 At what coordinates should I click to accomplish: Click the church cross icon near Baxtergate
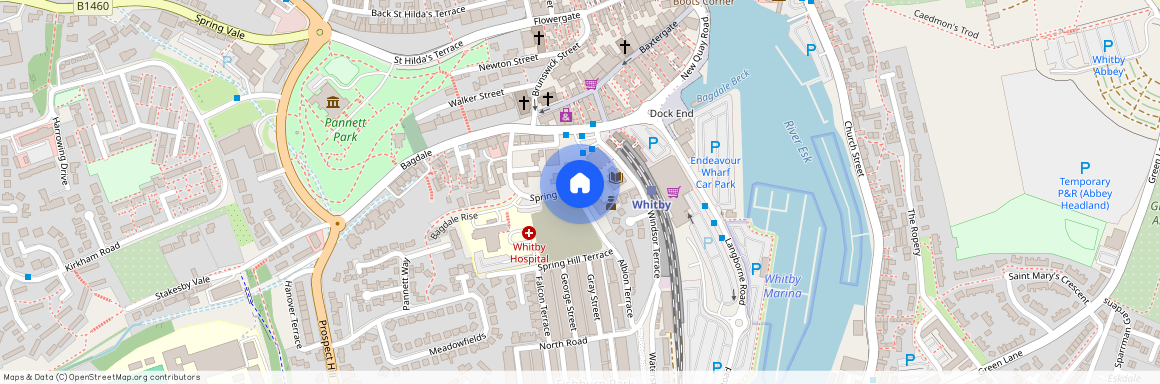[624, 47]
